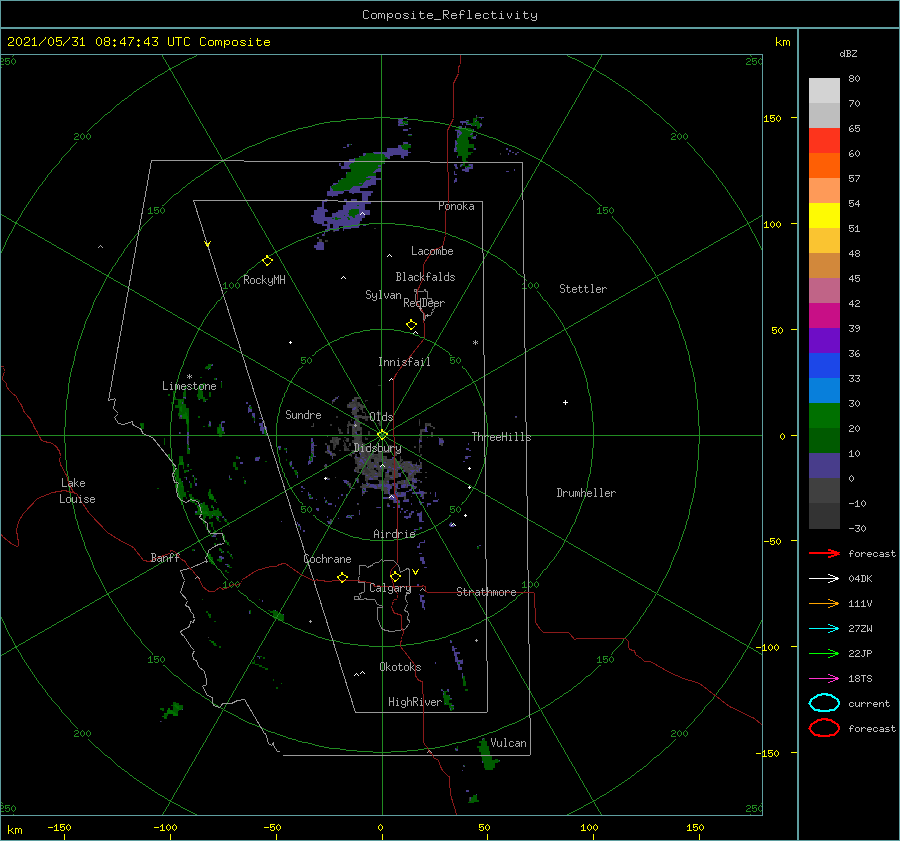Select the light gray 70-80 dBZ swatch
This screenshot has width=900, height=841.
[x=824, y=90]
